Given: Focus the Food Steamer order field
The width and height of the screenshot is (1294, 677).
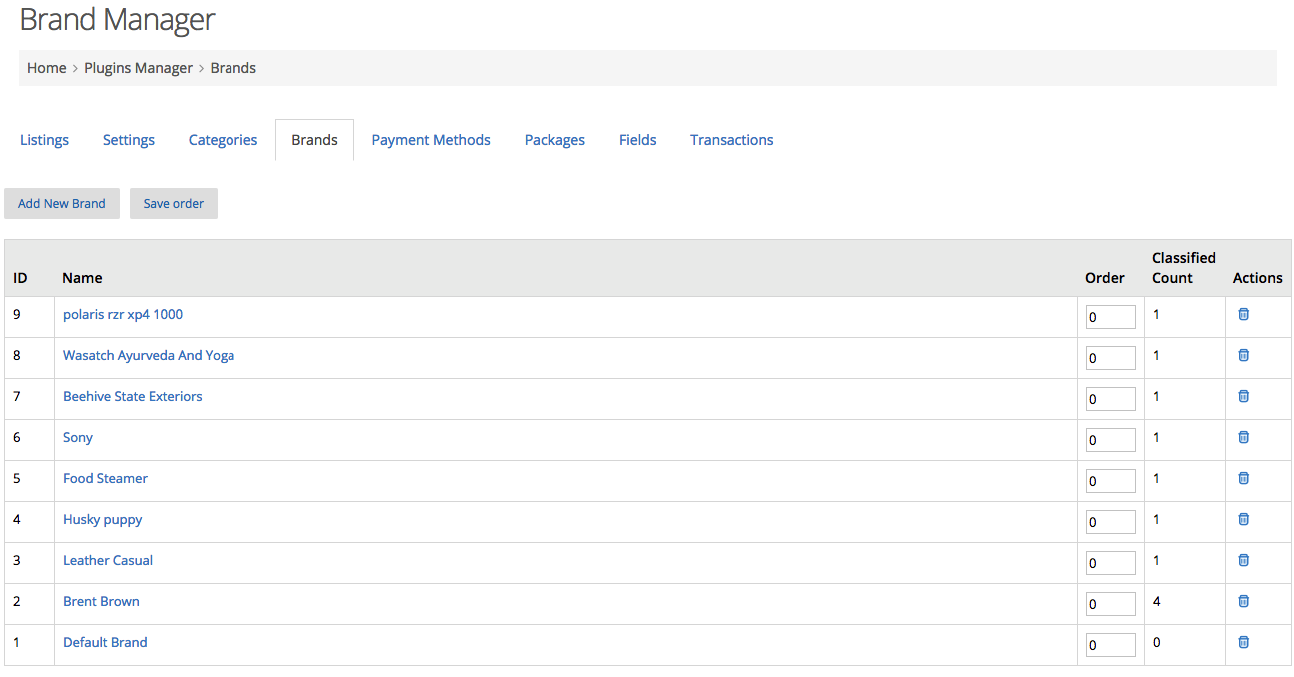Looking at the screenshot, I should pyautogui.click(x=1111, y=481).
